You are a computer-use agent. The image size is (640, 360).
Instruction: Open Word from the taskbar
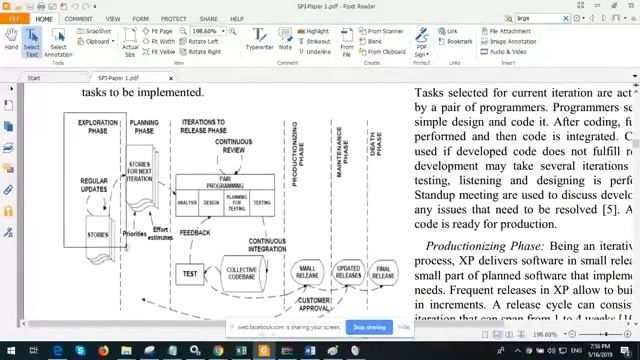(310, 351)
